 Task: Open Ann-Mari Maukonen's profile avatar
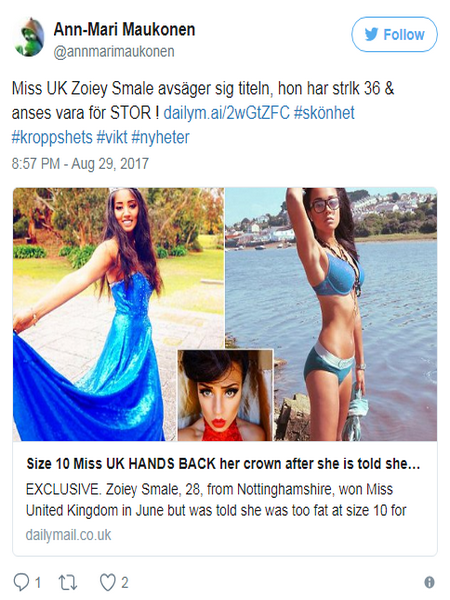(29, 37)
